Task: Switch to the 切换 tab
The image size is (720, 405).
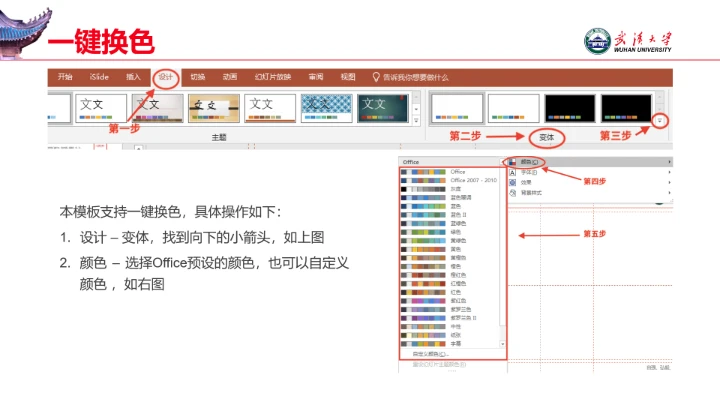Action: tap(197, 77)
